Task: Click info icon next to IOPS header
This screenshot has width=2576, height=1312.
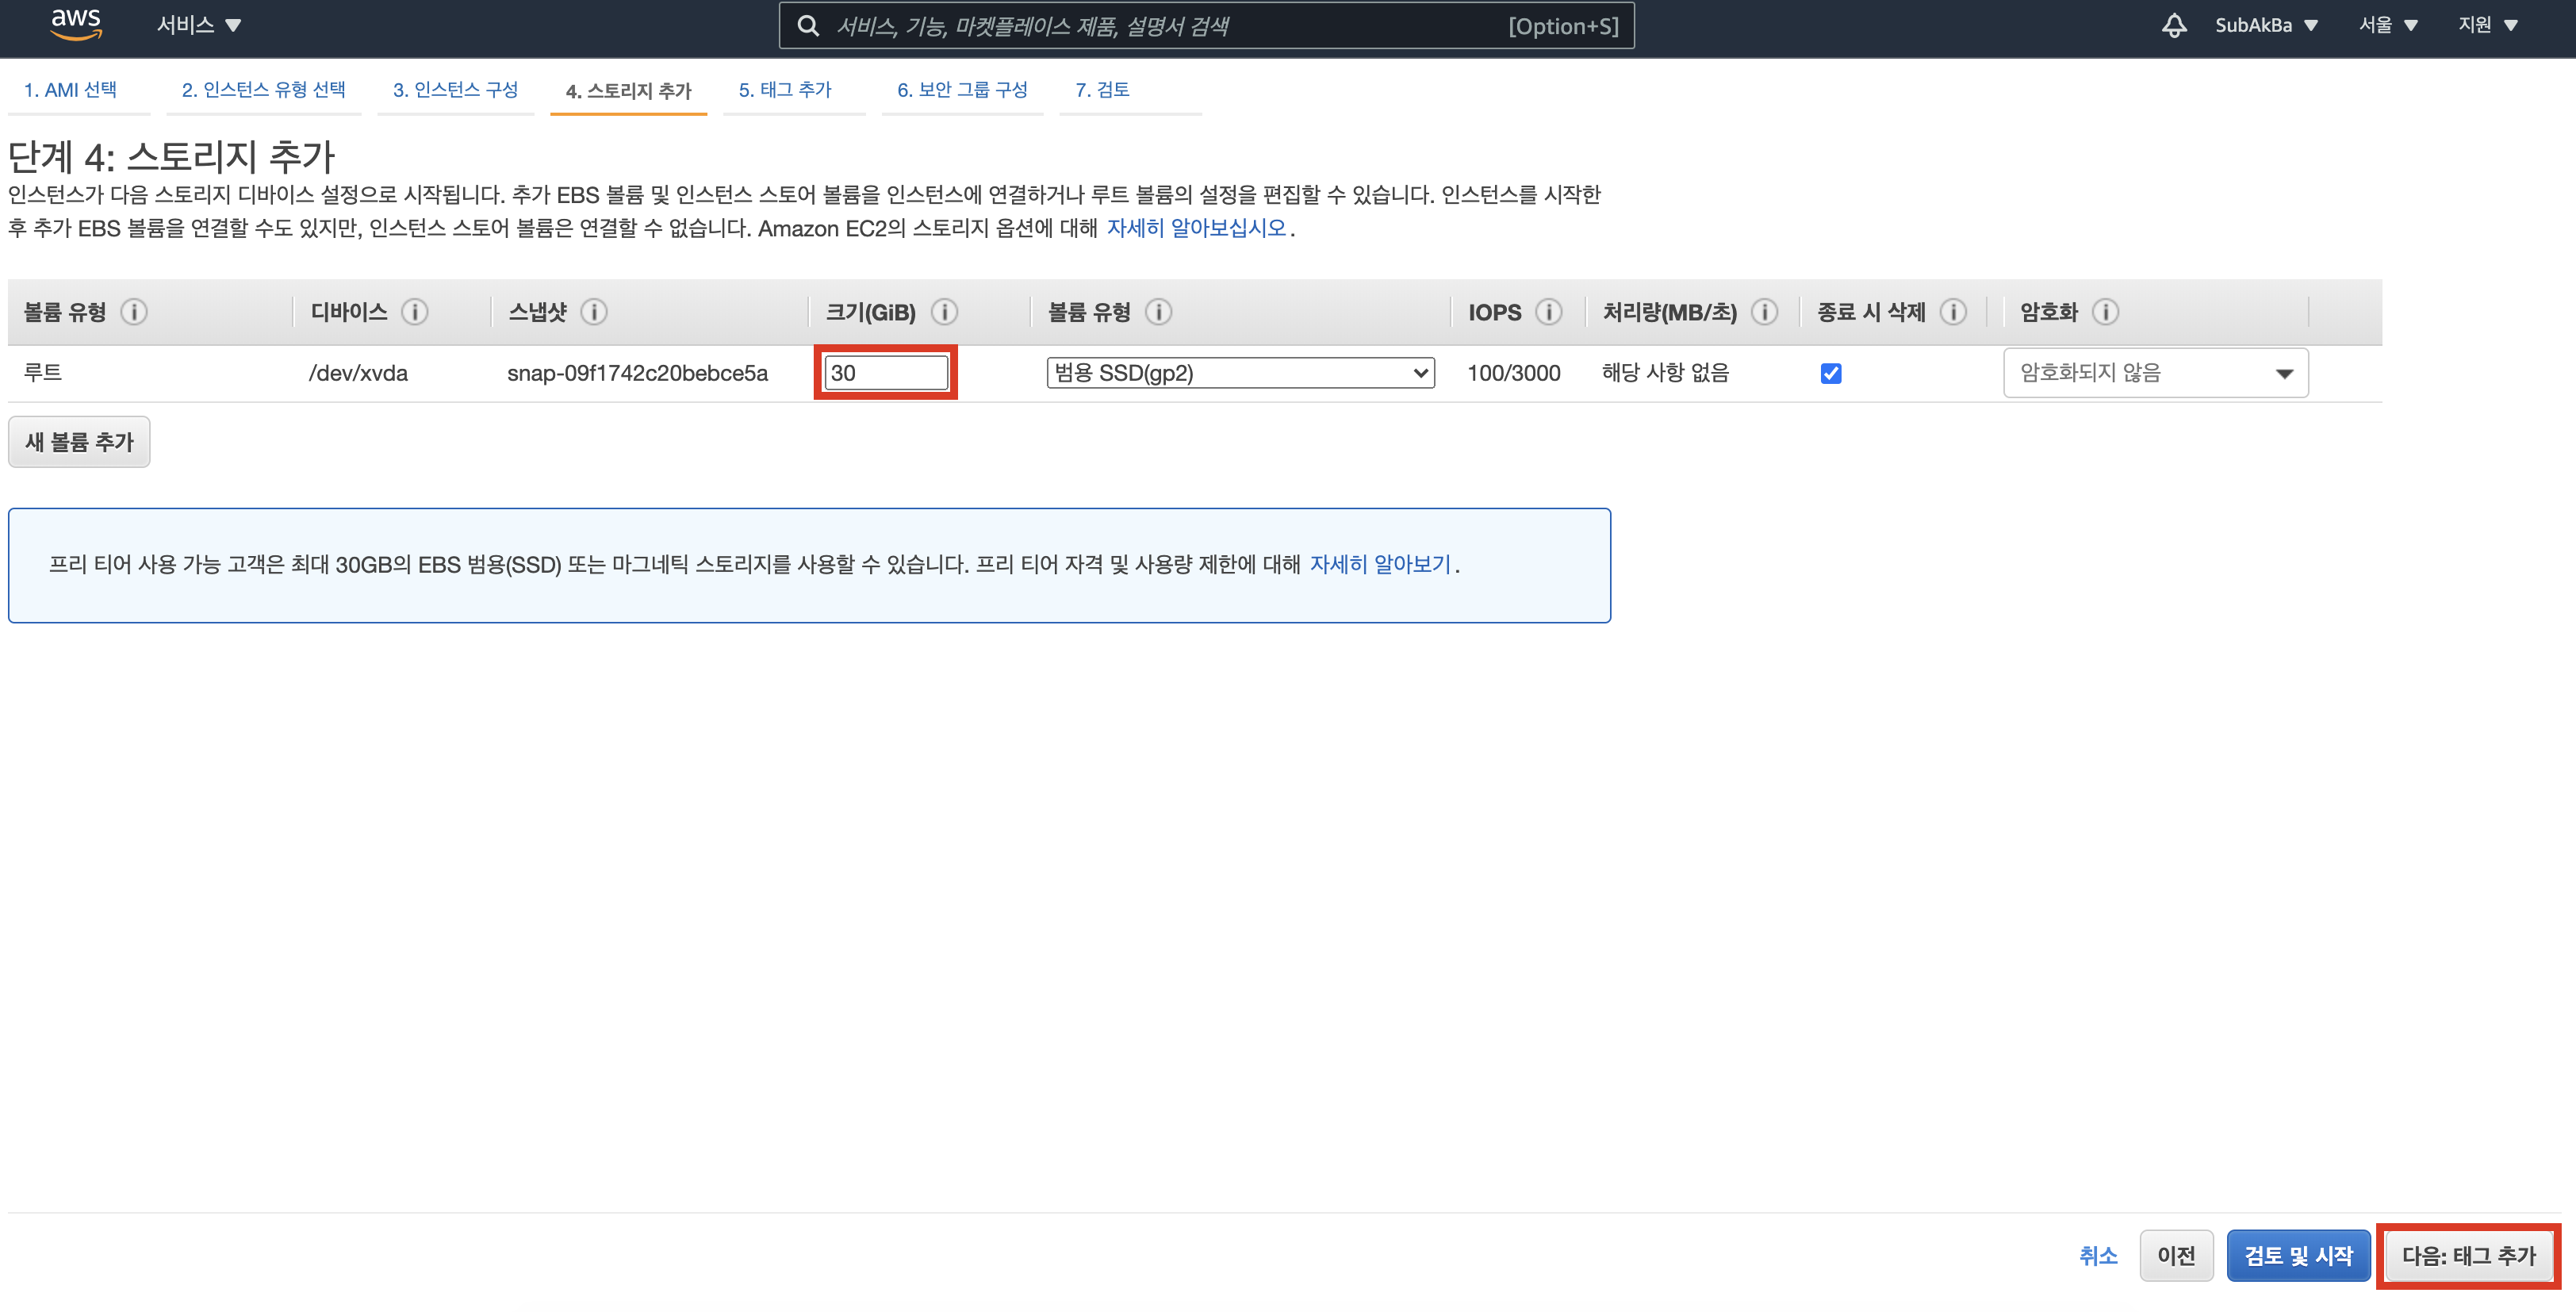Action: (1548, 312)
